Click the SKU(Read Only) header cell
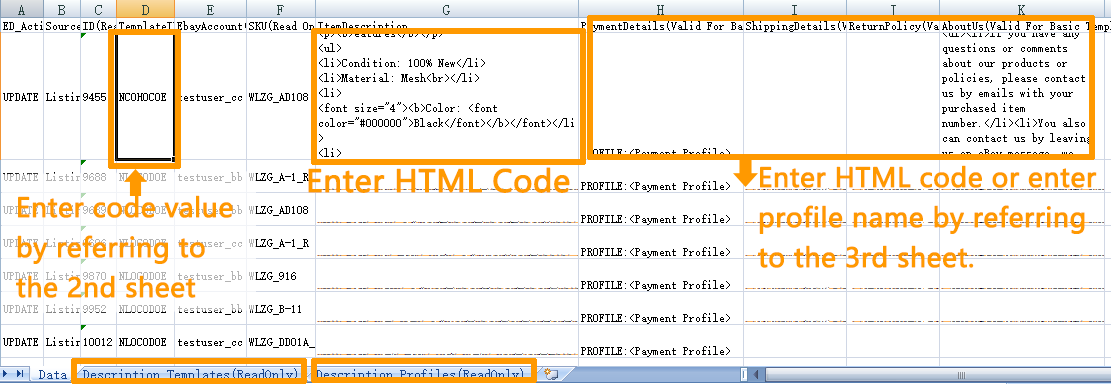Screen dimensions: 1111x384 click(x=281, y=26)
